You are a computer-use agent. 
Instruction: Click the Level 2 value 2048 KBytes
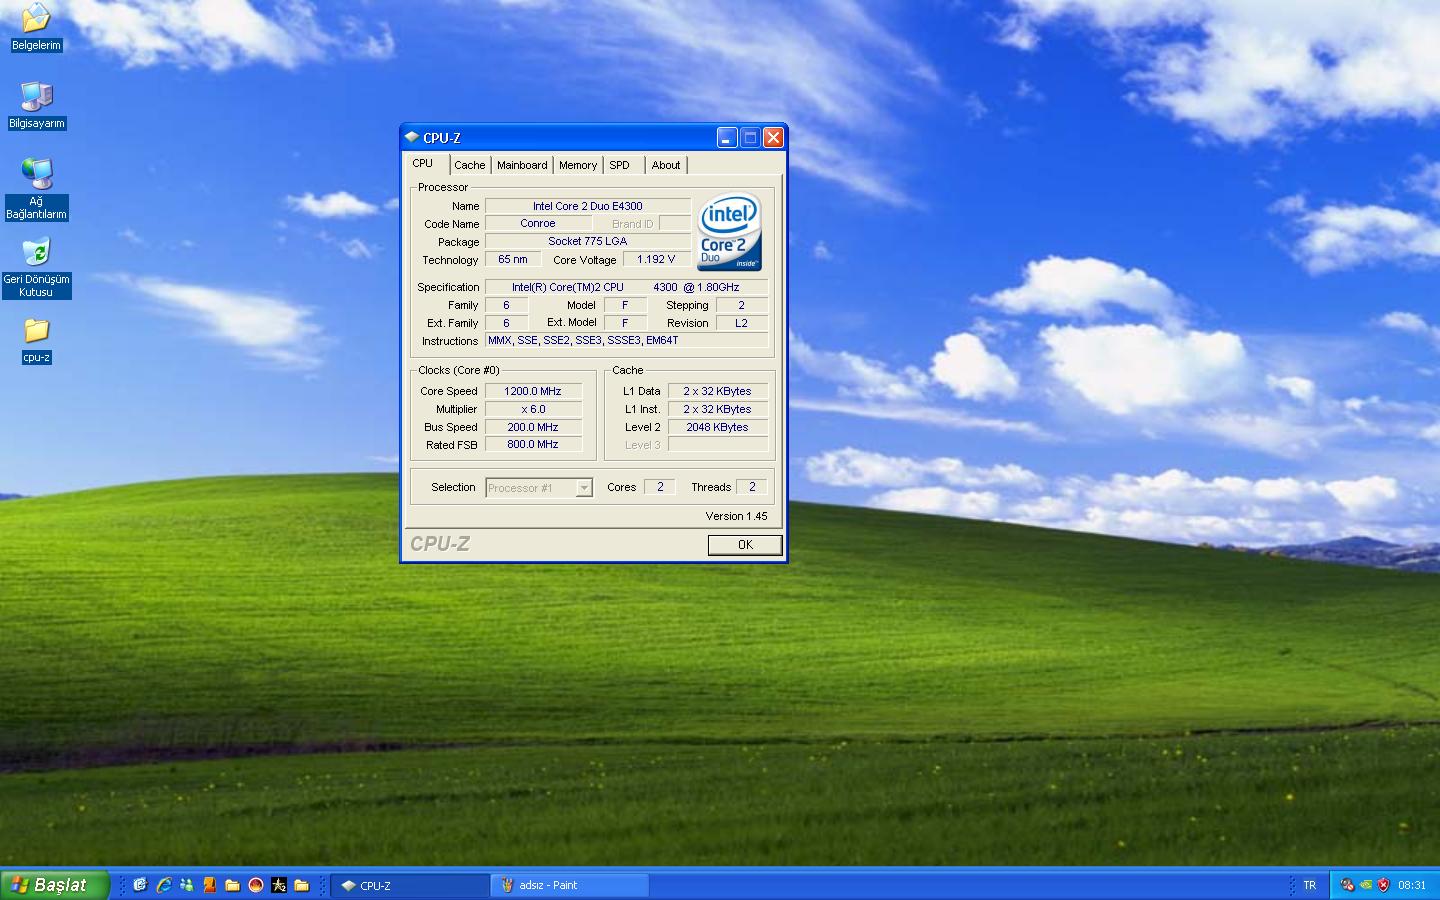(x=718, y=427)
